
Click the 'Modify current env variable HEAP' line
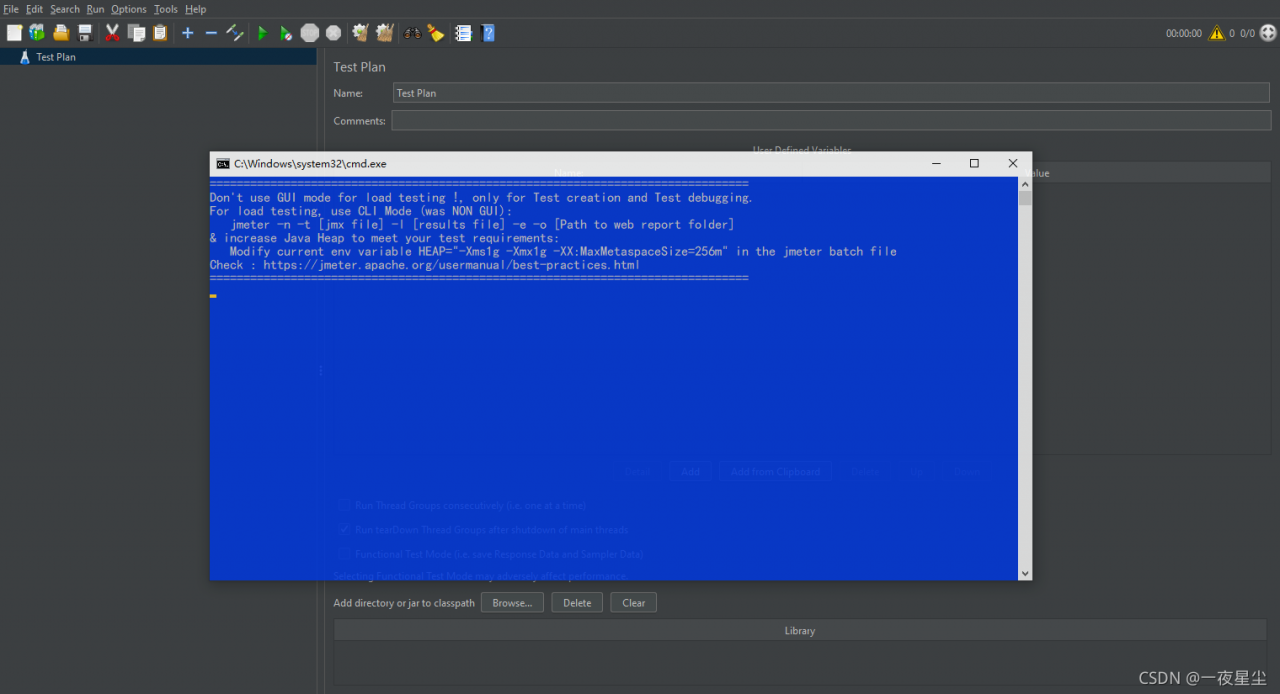click(563, 252)
